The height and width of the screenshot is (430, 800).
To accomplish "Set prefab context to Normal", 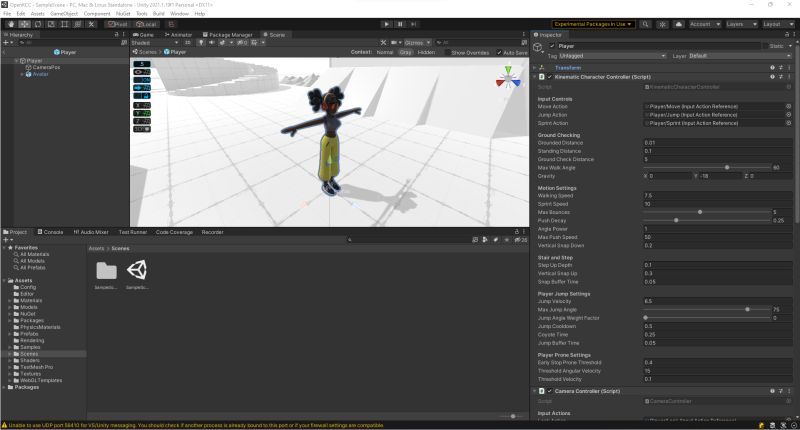I will pyautogui.click(x=385, y=53).
